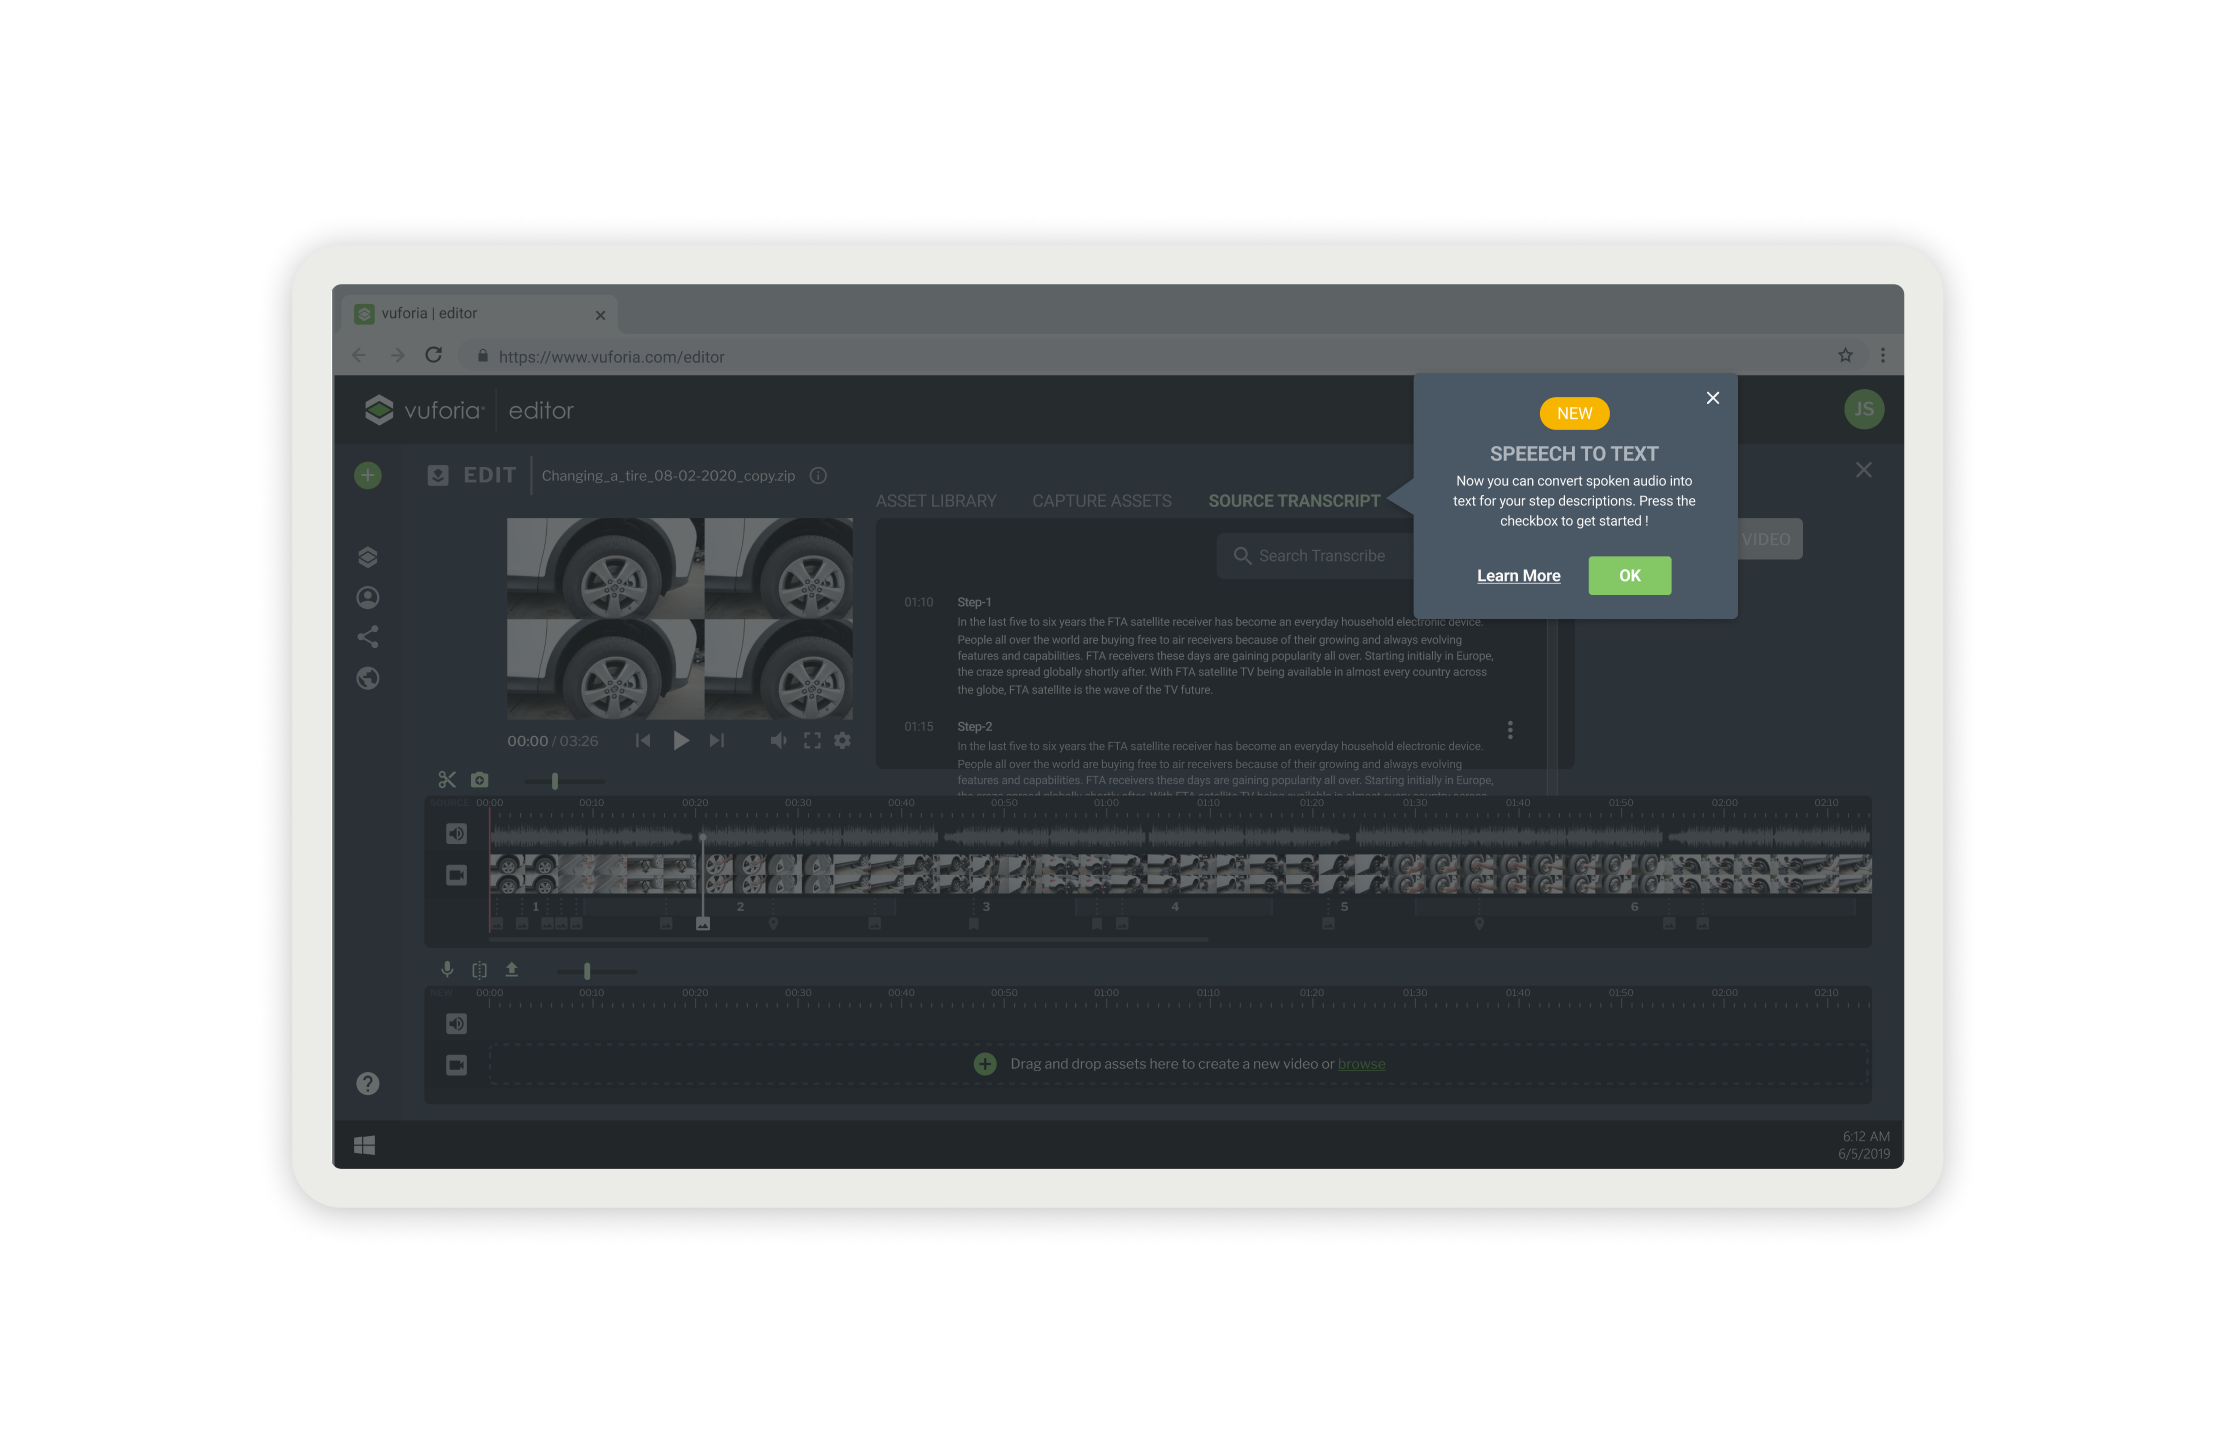This screenshot has height=1453, width=2232.
Task: Open the layers stack sidebar icon
Action: tap(368, 557)
